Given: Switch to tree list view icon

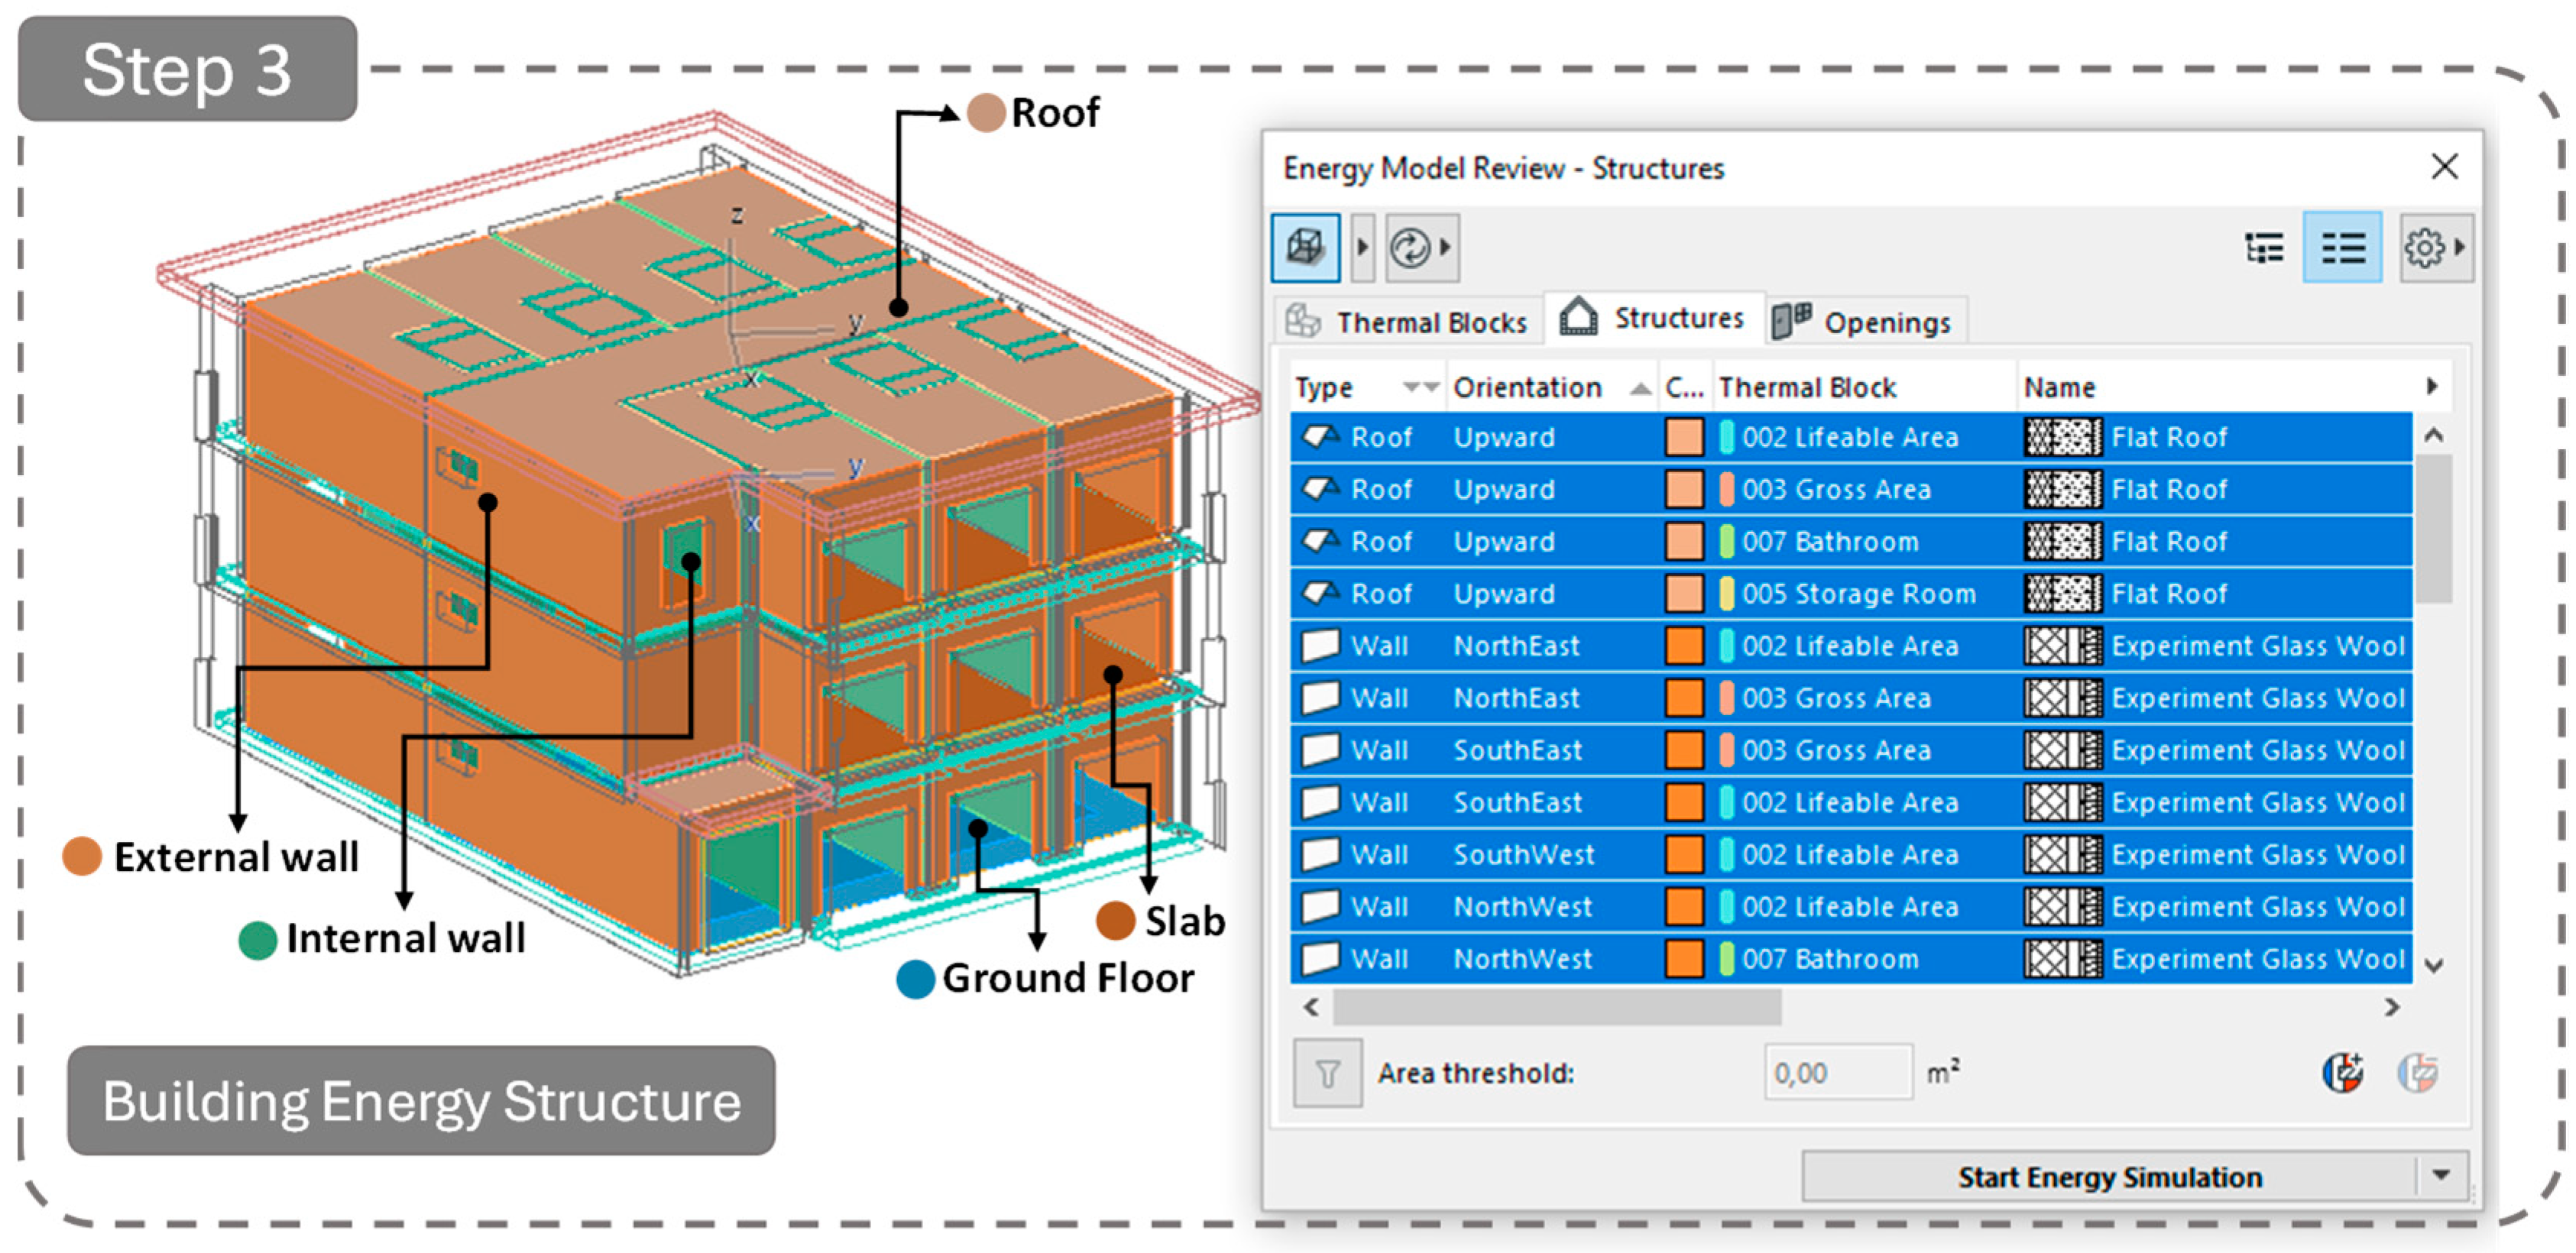Looking at the screenshot, I should click(x=2264, y=247).
